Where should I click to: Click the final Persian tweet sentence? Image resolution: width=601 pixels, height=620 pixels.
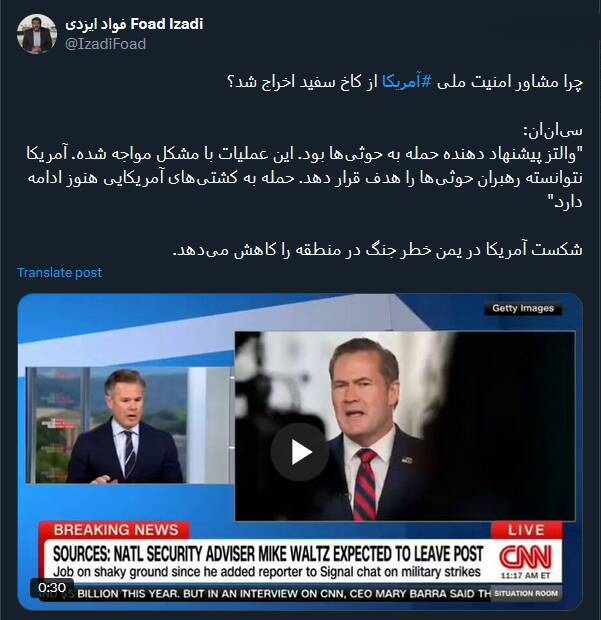(x=378, y=250)
